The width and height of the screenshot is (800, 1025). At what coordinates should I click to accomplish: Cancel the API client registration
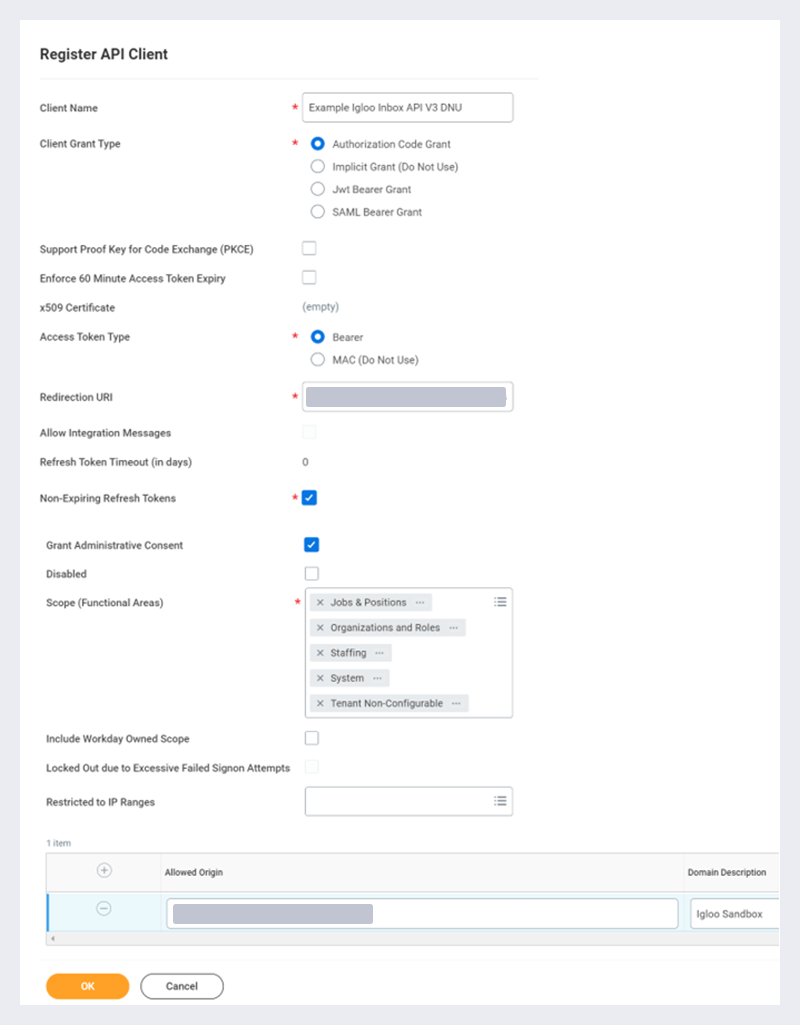tap(182, 986)
